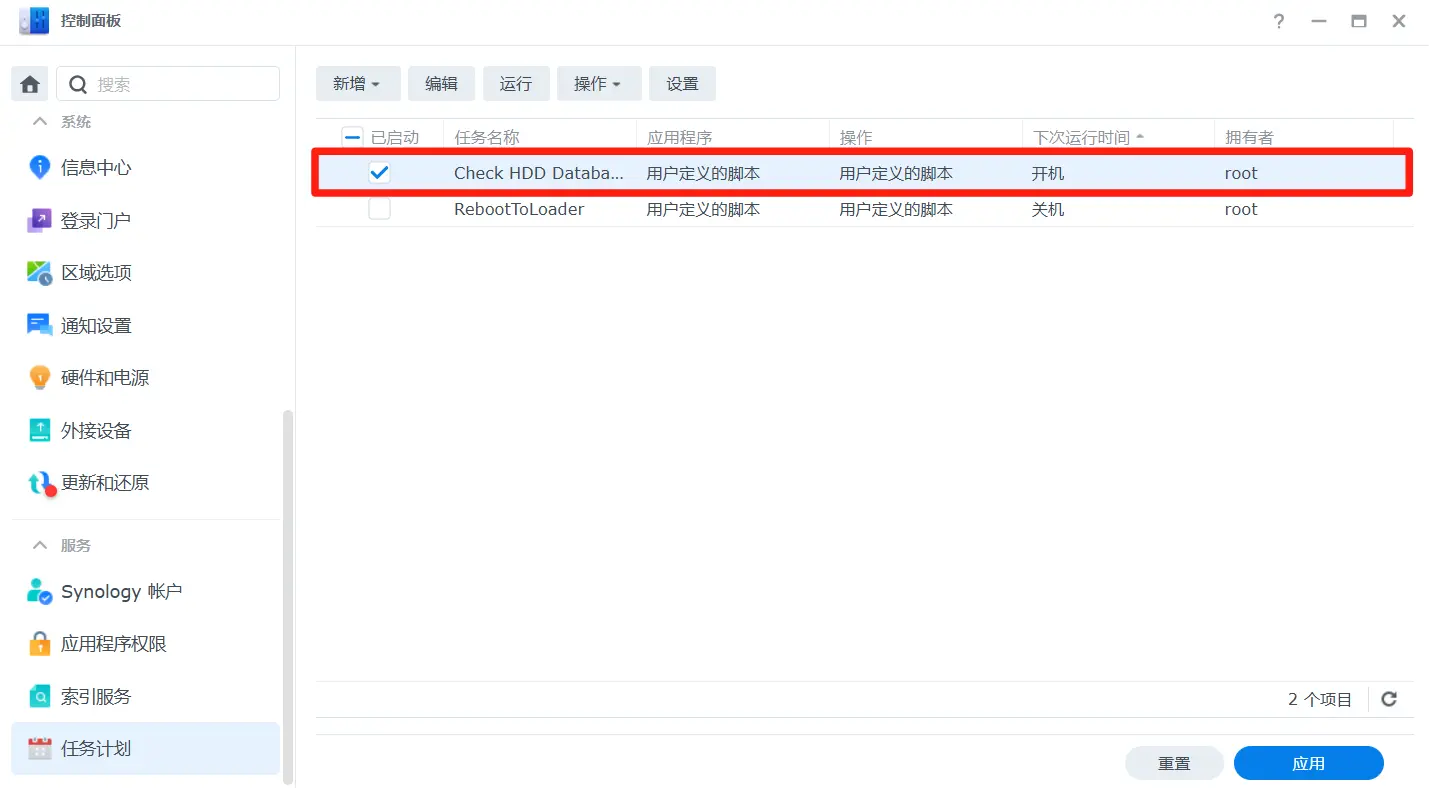Image resolution: width=1429 pixels, height=788 pixels.
Task: Open the 新增 dropdown menu
Action: click(357, 84)
